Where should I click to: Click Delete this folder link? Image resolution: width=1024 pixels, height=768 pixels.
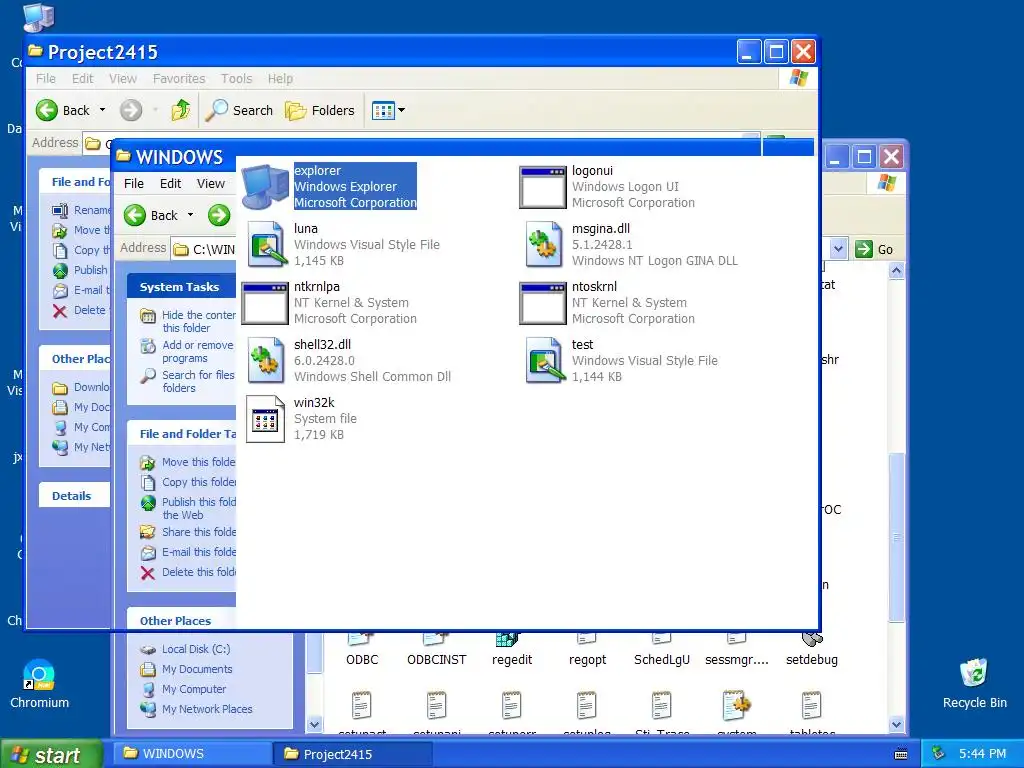coord(199,571)
